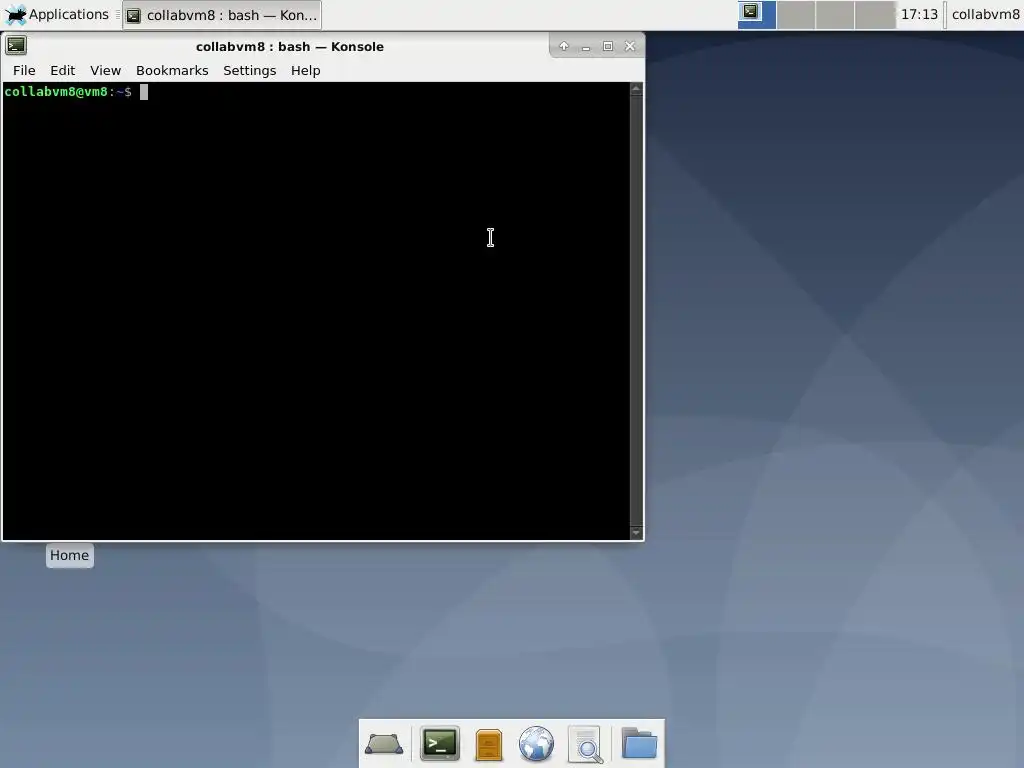Open the application finder magnifier icon
This screenshot has width=1024, height=768.
tap(586, 744)
